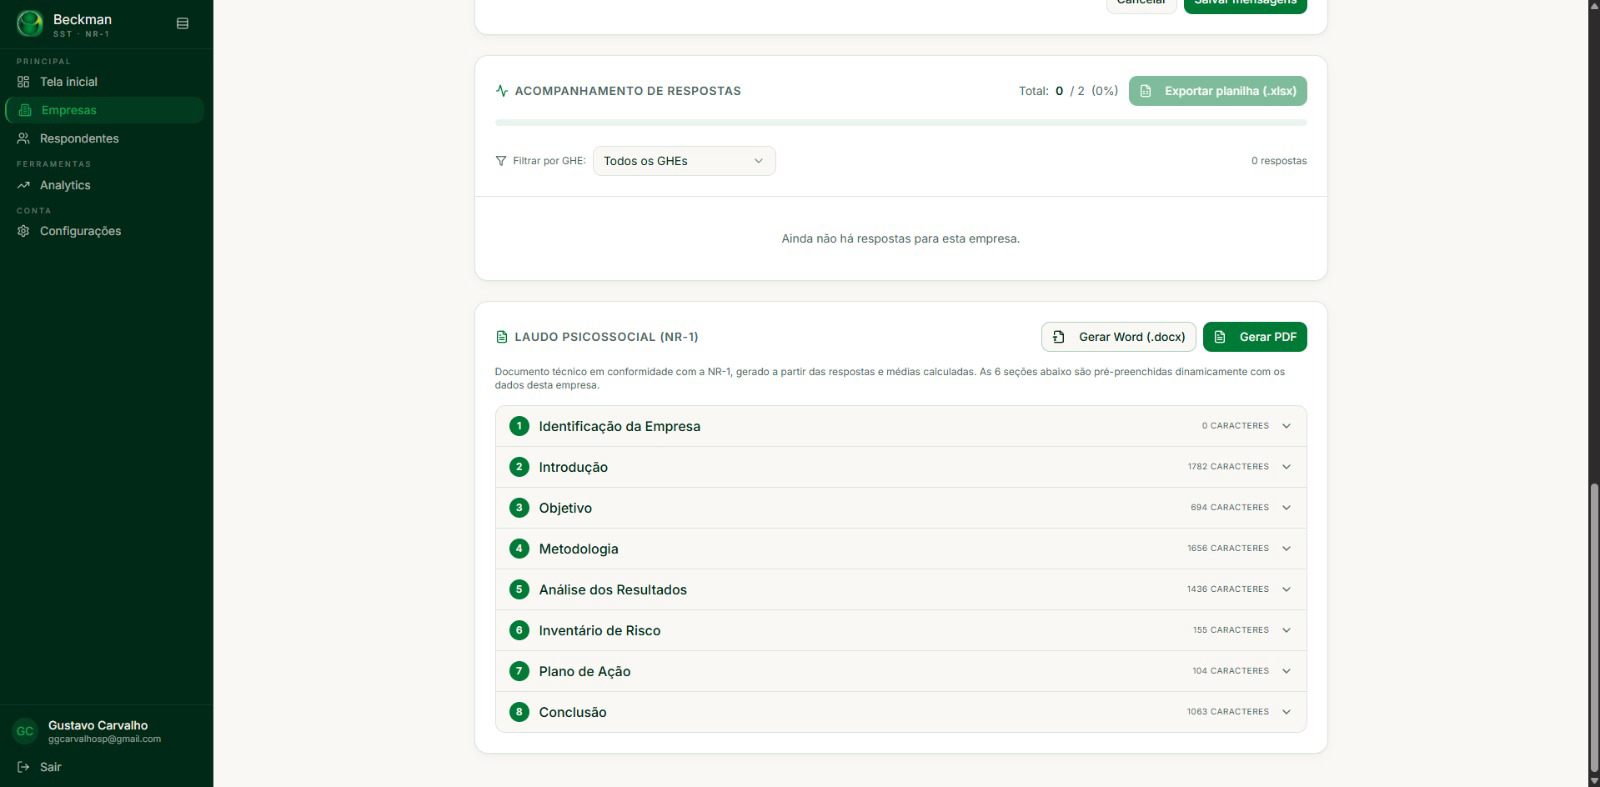Click the Inventário de Risco title

point(599,631)
